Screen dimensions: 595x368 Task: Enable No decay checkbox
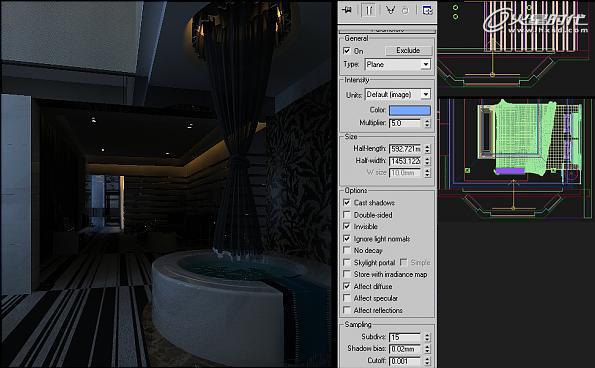[347, 250]
